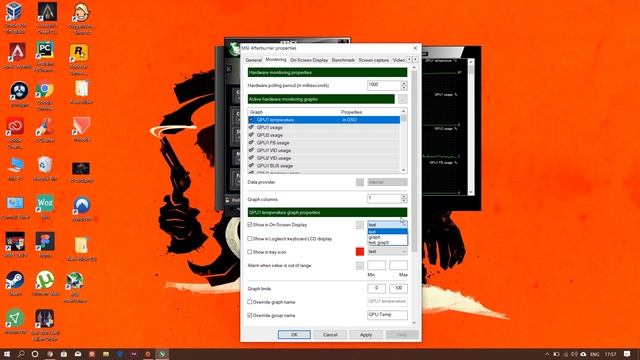Image resolution: width=640 pixels, height=360 pixels.
Task: Toggle GPU2 usage graph checkmark
Action: click(251, 135)
